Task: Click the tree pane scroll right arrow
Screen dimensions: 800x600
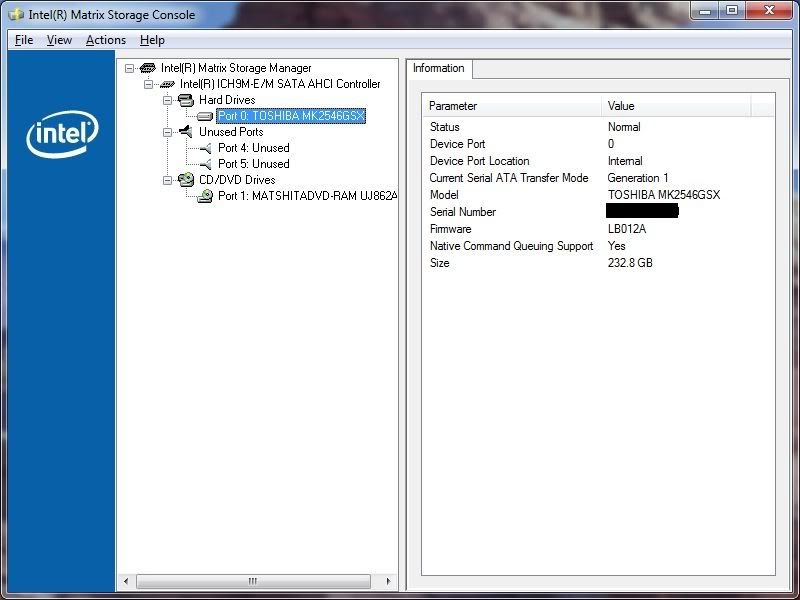Action: click(x=389, y=581)
